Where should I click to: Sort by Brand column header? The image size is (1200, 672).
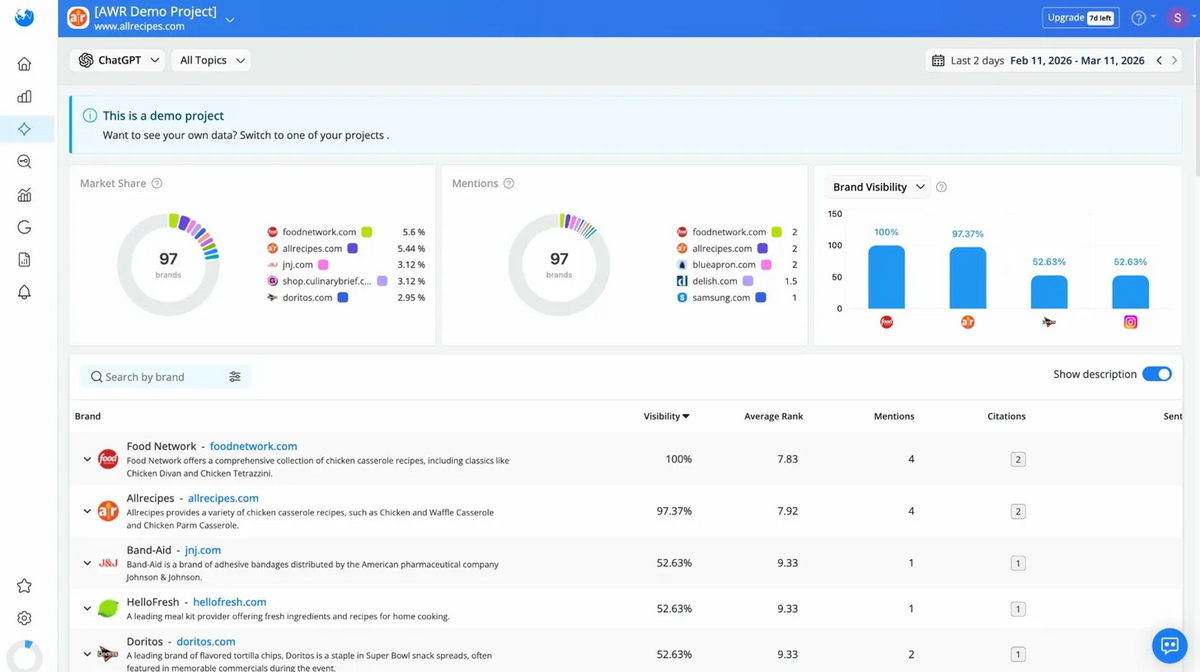[88, 416]
